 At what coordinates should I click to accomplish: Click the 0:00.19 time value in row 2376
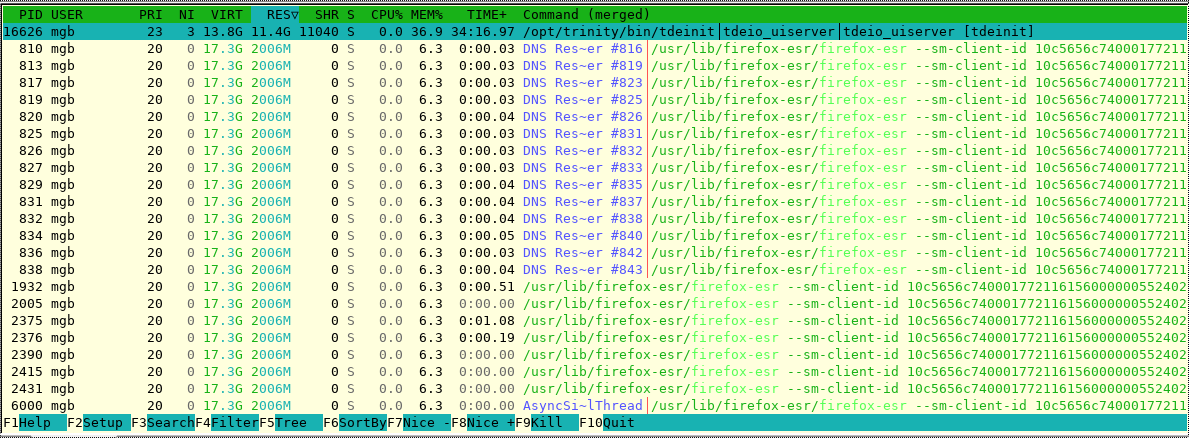pyautogui.click(x=486, y=339)
